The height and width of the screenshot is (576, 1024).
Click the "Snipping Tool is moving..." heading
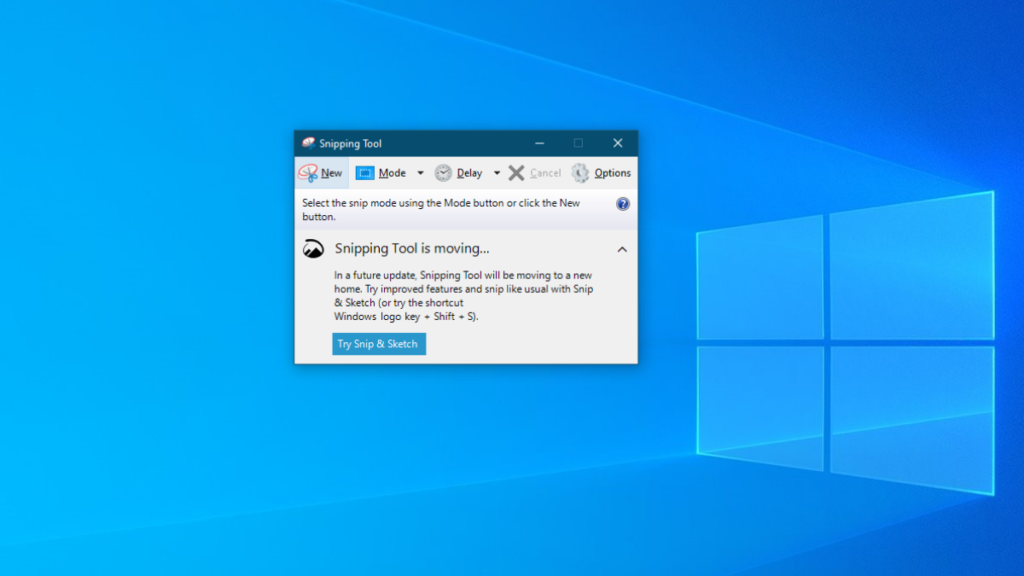[412, 248]
